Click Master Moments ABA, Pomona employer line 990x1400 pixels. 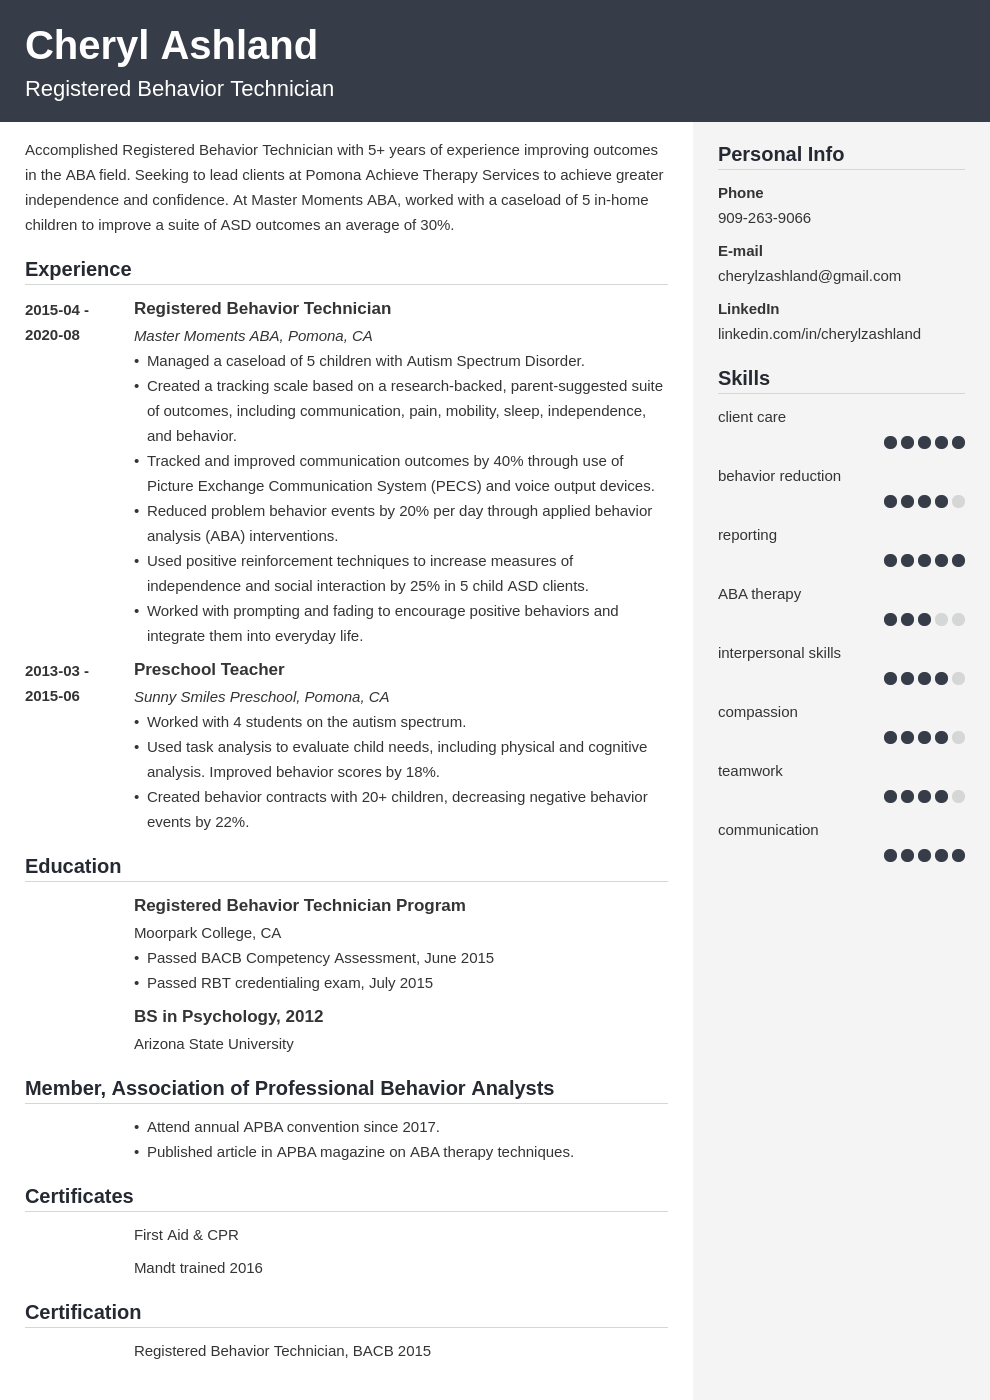(253, 336)
